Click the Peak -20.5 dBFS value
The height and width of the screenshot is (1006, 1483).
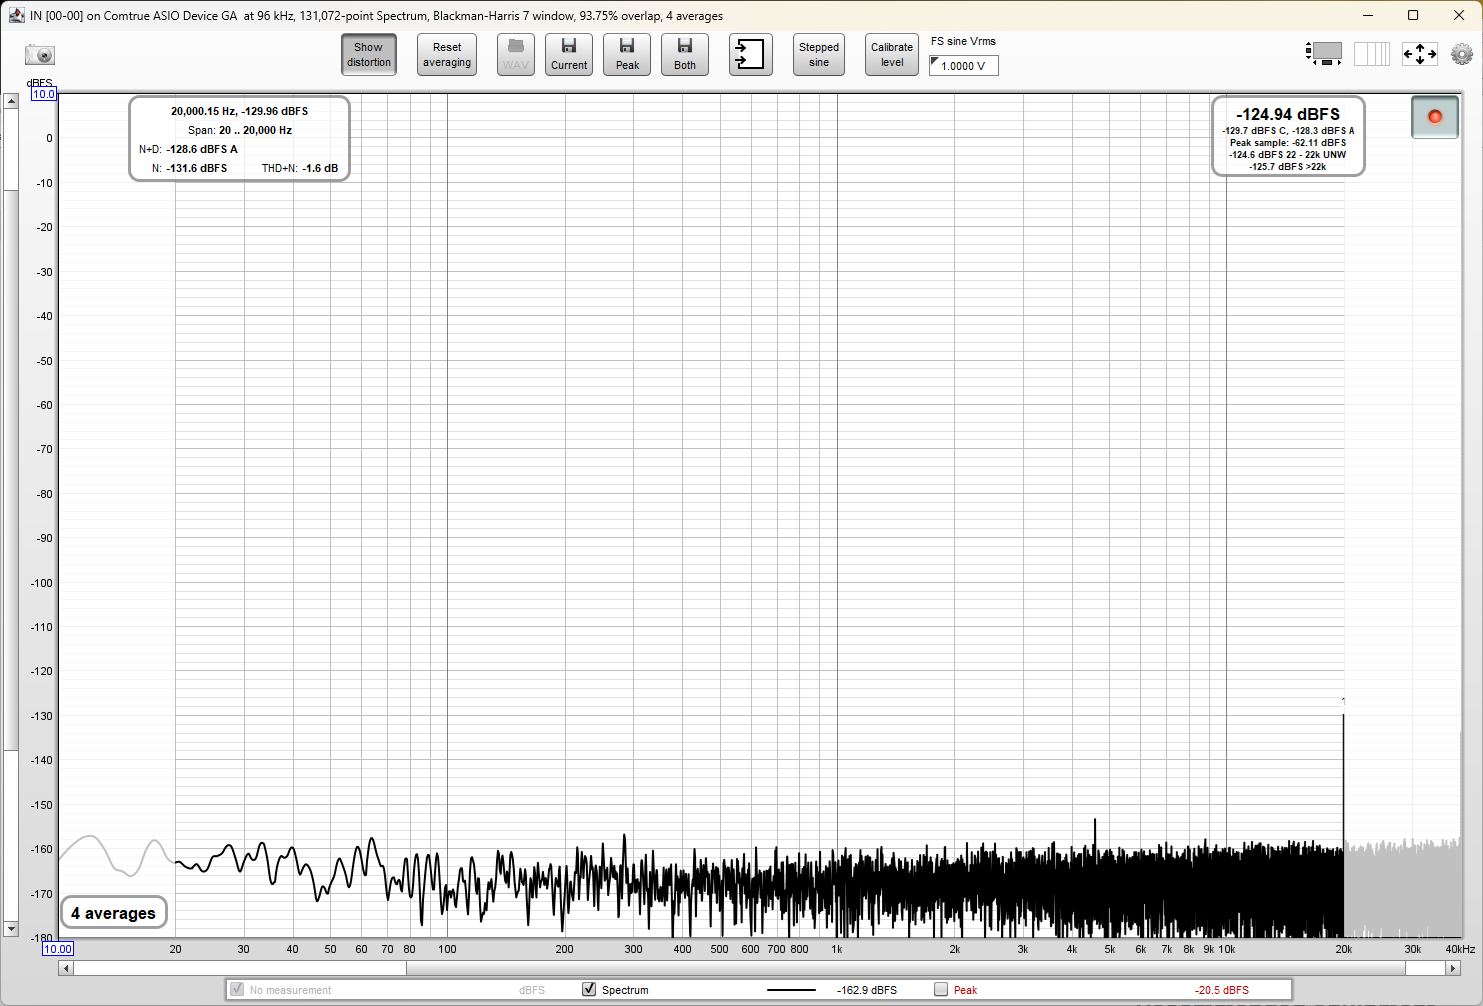(1222, 990)
